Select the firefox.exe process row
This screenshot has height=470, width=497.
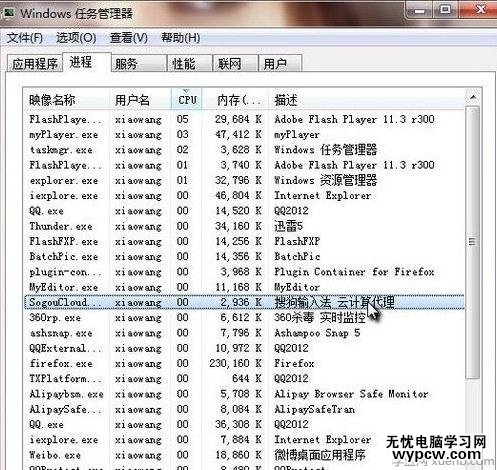click(x=244, y=363)
